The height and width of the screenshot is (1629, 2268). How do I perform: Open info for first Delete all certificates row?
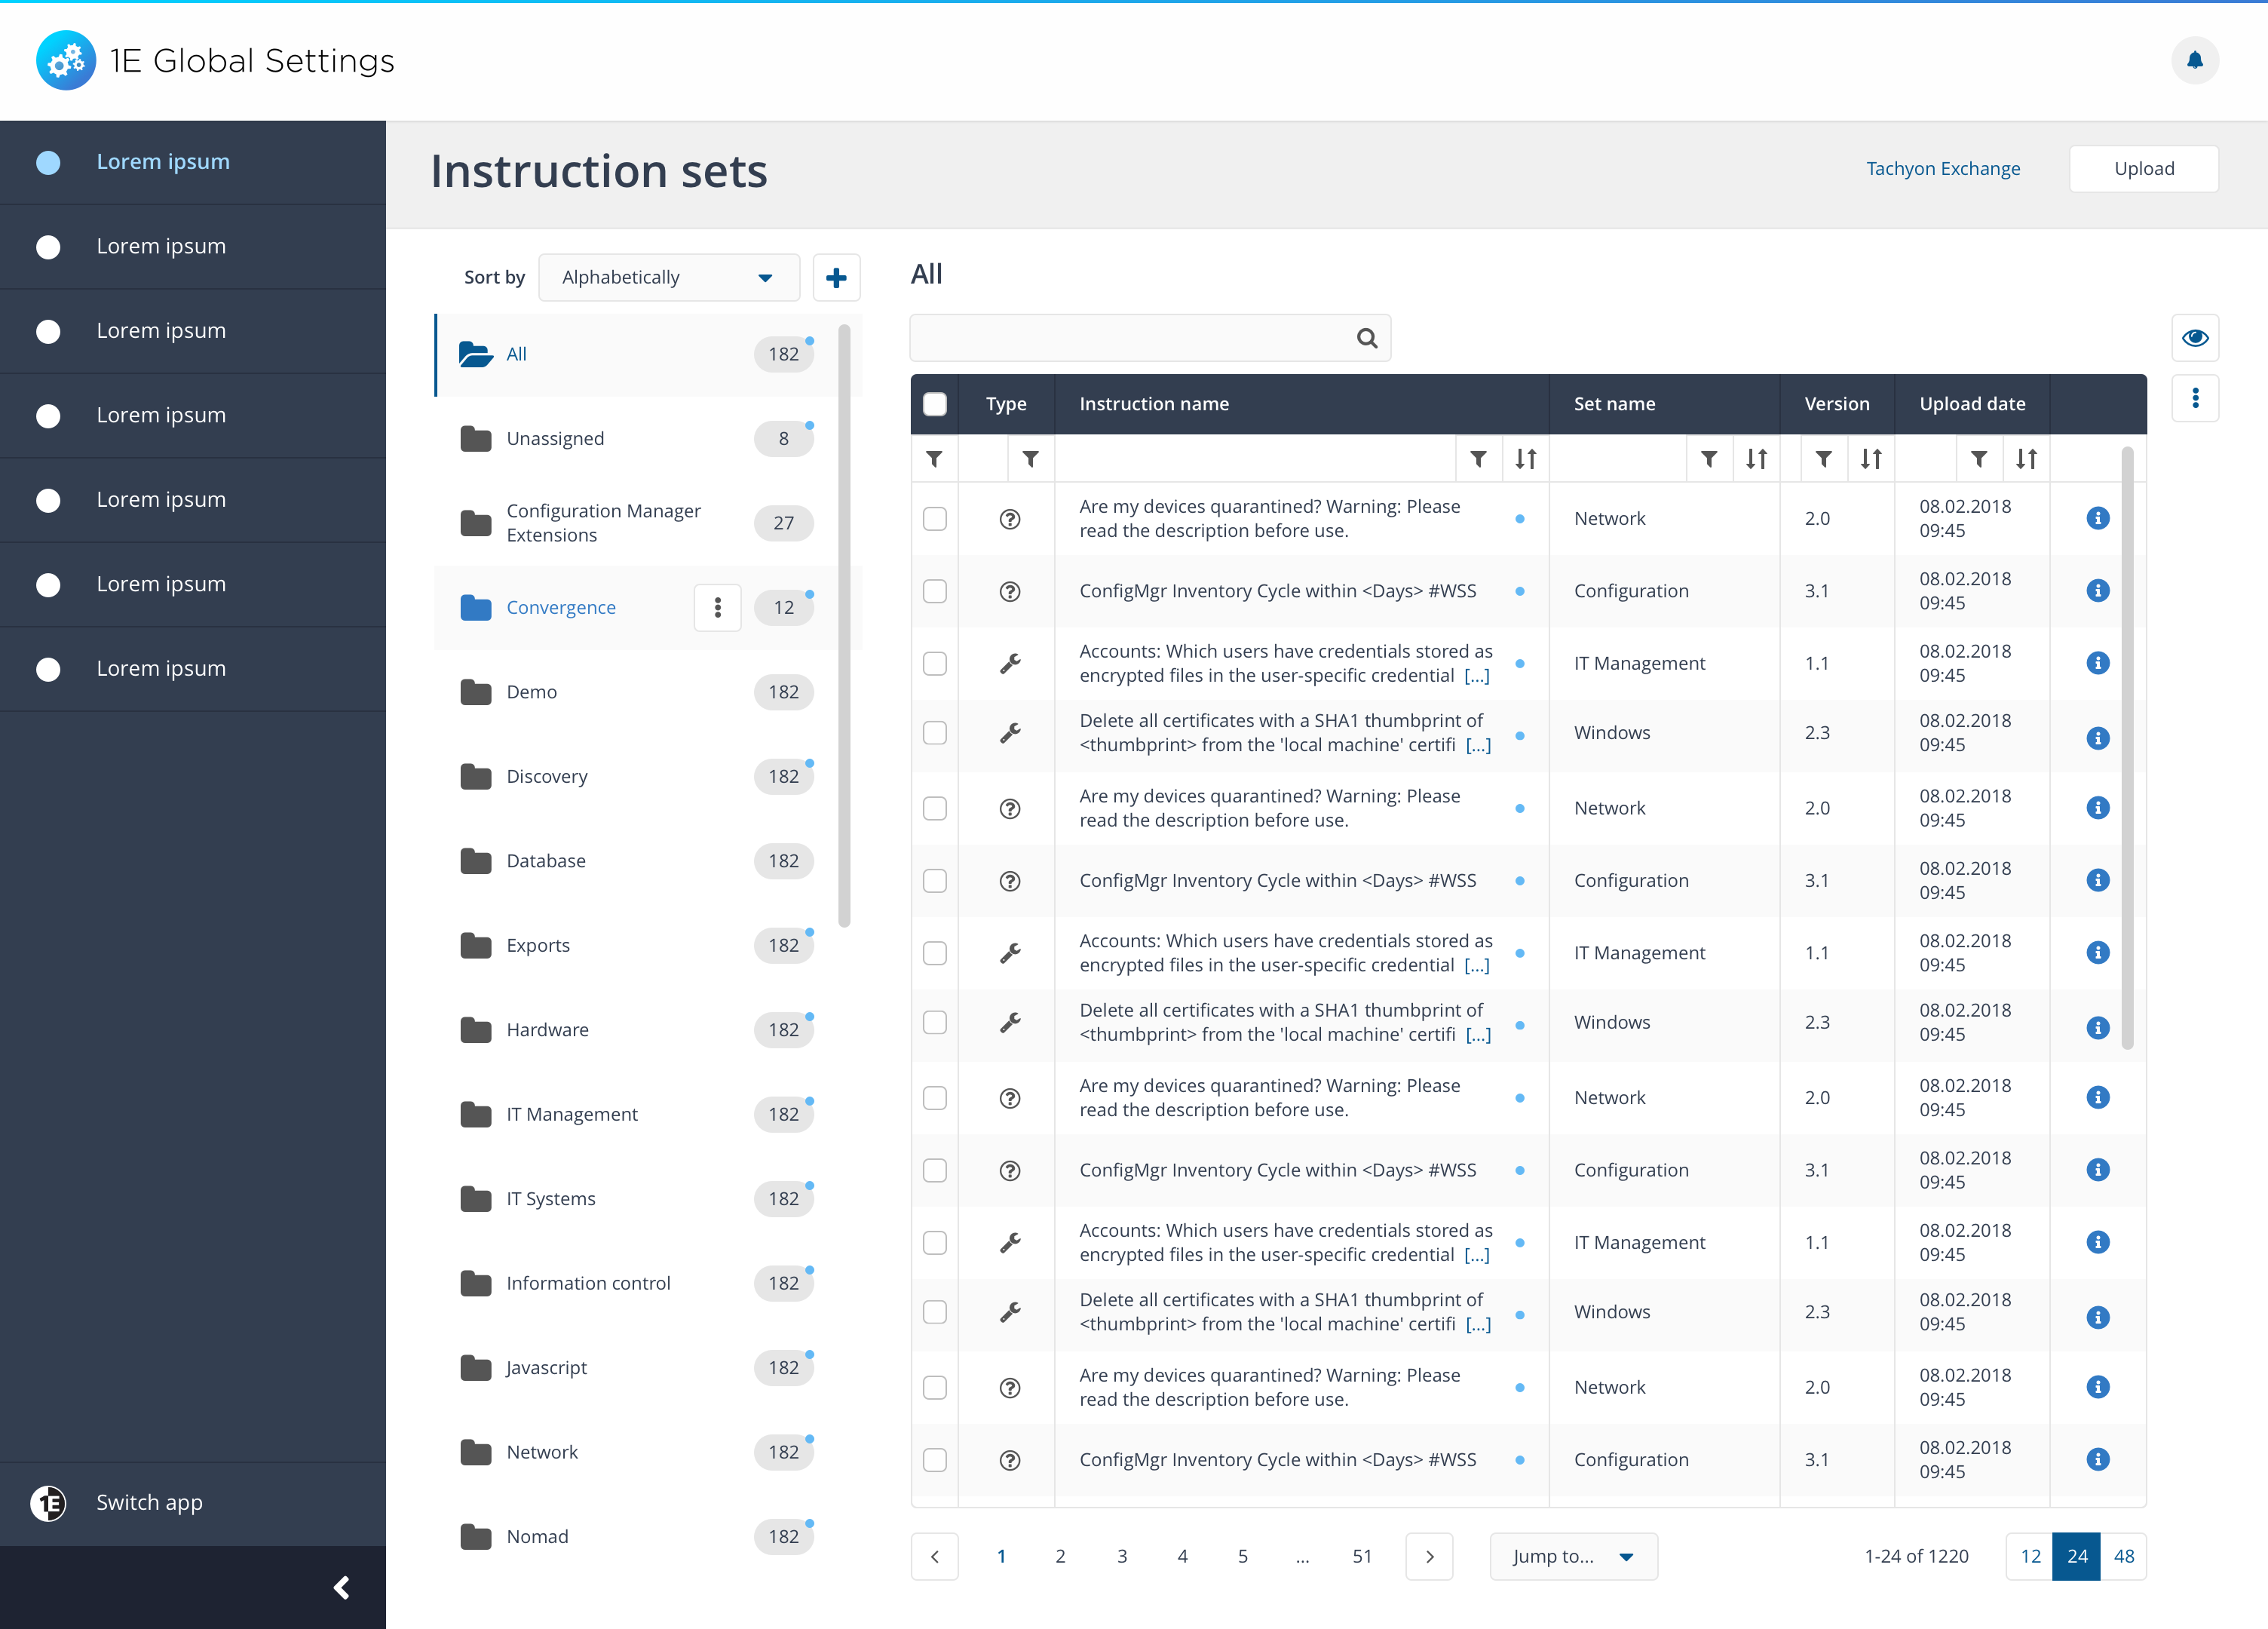[x=2098, y=738]
